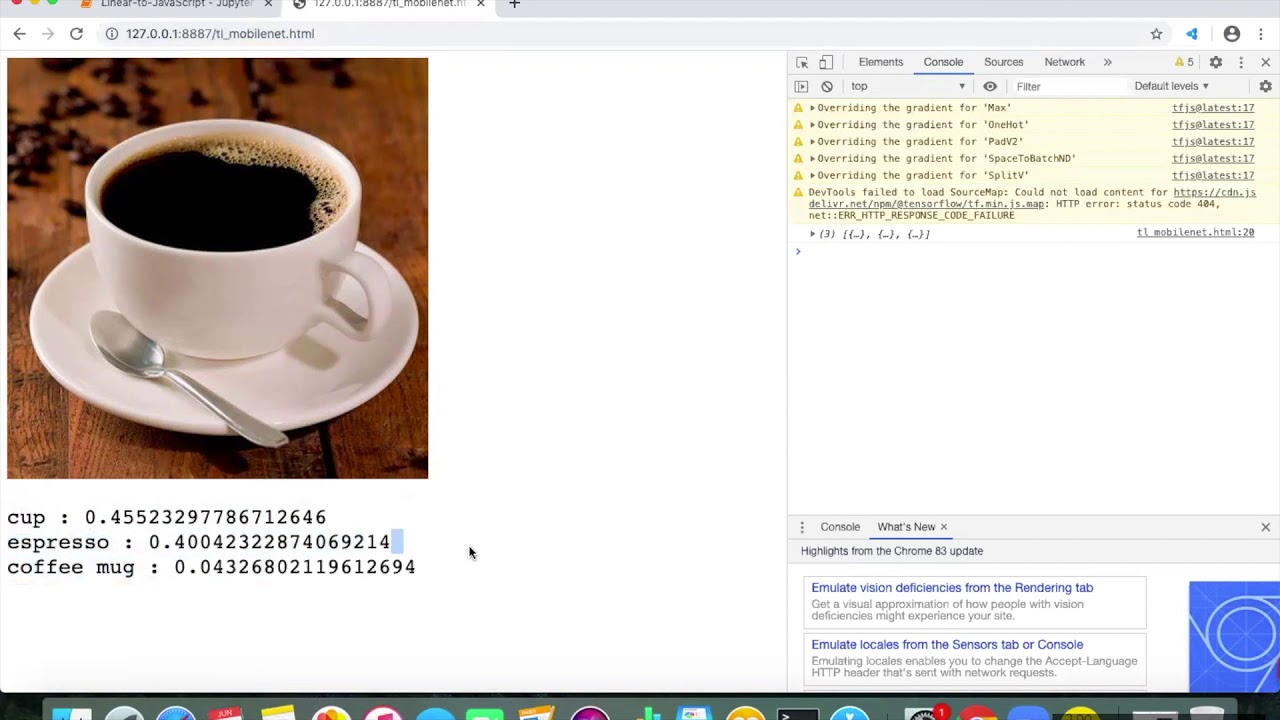The image size is (1280, 720).
Task: Open the Chrome three-dot menu
Action: (x=1262, y=34)
